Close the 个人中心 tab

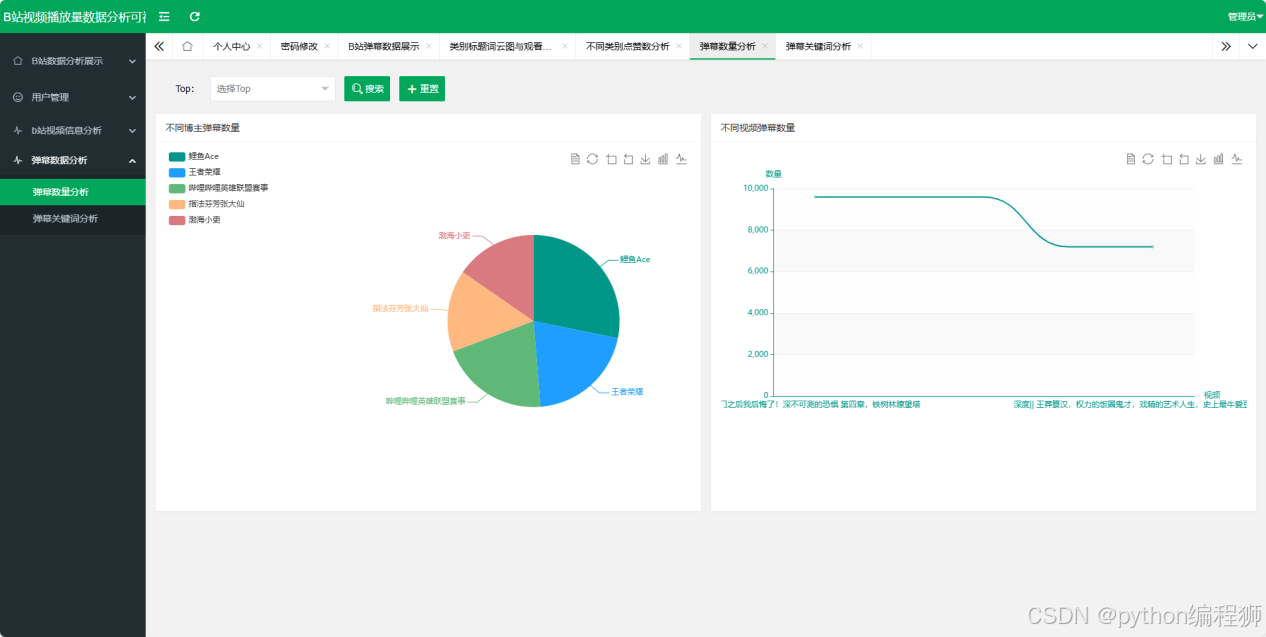click(260, 46)
